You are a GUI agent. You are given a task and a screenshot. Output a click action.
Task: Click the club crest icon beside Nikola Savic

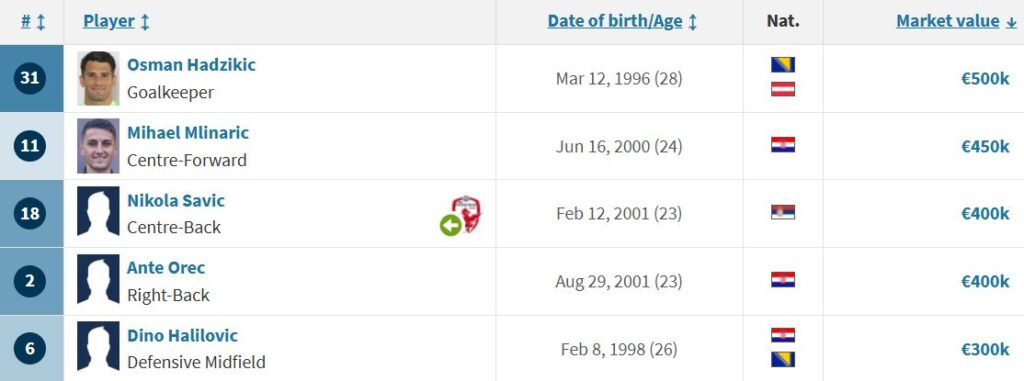466,214
